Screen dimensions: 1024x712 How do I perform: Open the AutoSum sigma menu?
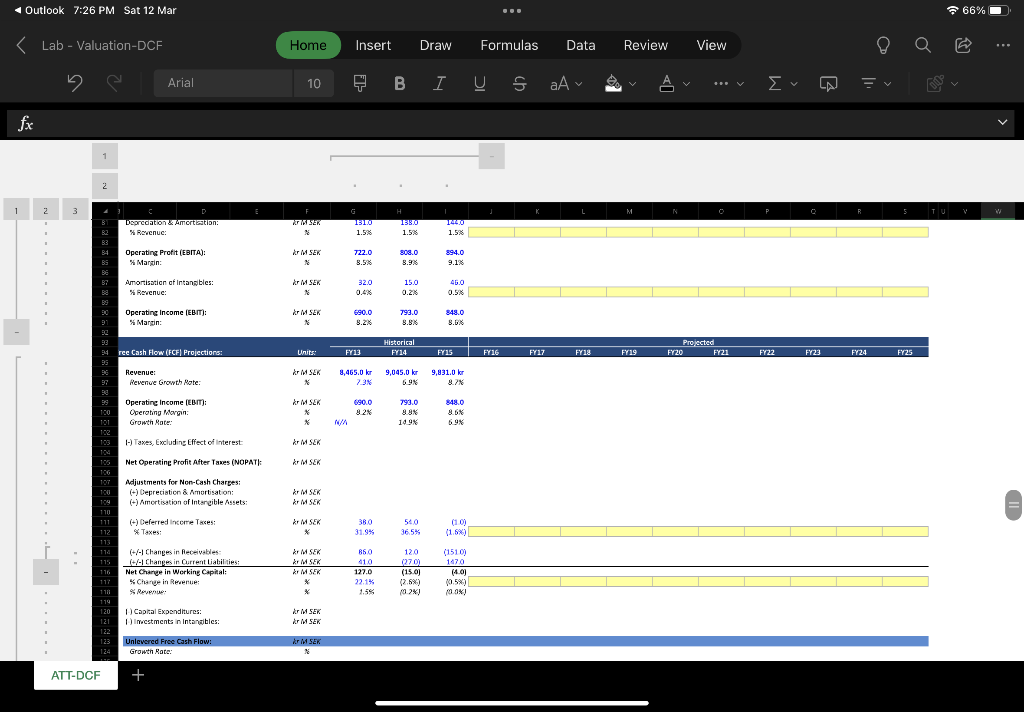click(x=782, y=84)
